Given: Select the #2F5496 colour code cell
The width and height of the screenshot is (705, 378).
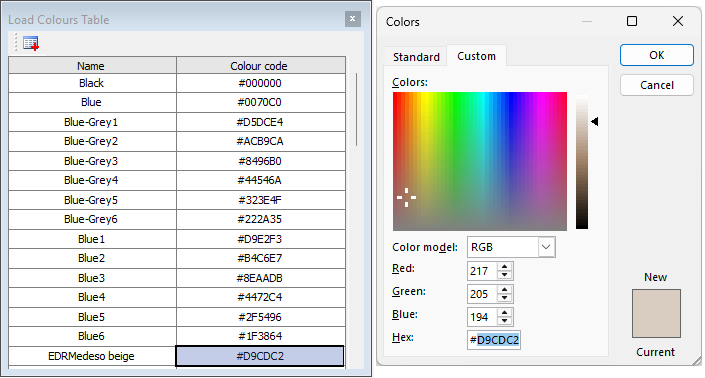Looking at the screenshot, I should pos(261,317).
